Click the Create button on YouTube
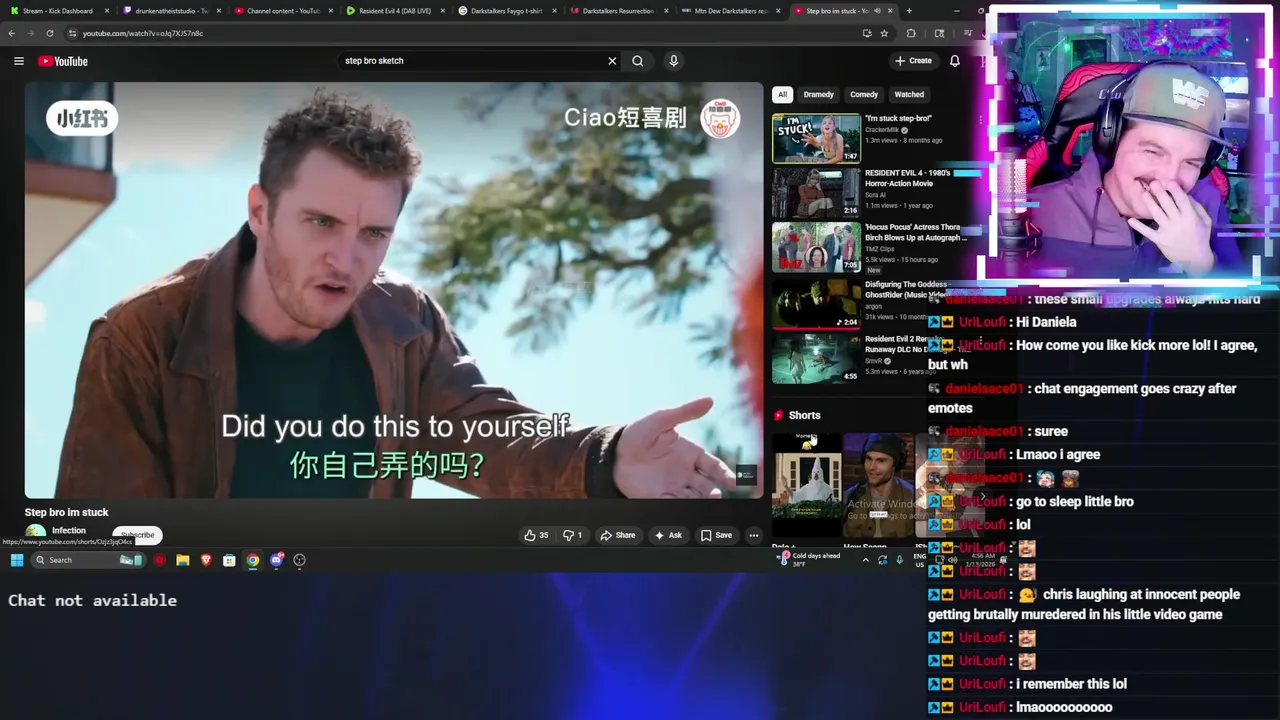The image size is (1280, 720). coord(913,61)
